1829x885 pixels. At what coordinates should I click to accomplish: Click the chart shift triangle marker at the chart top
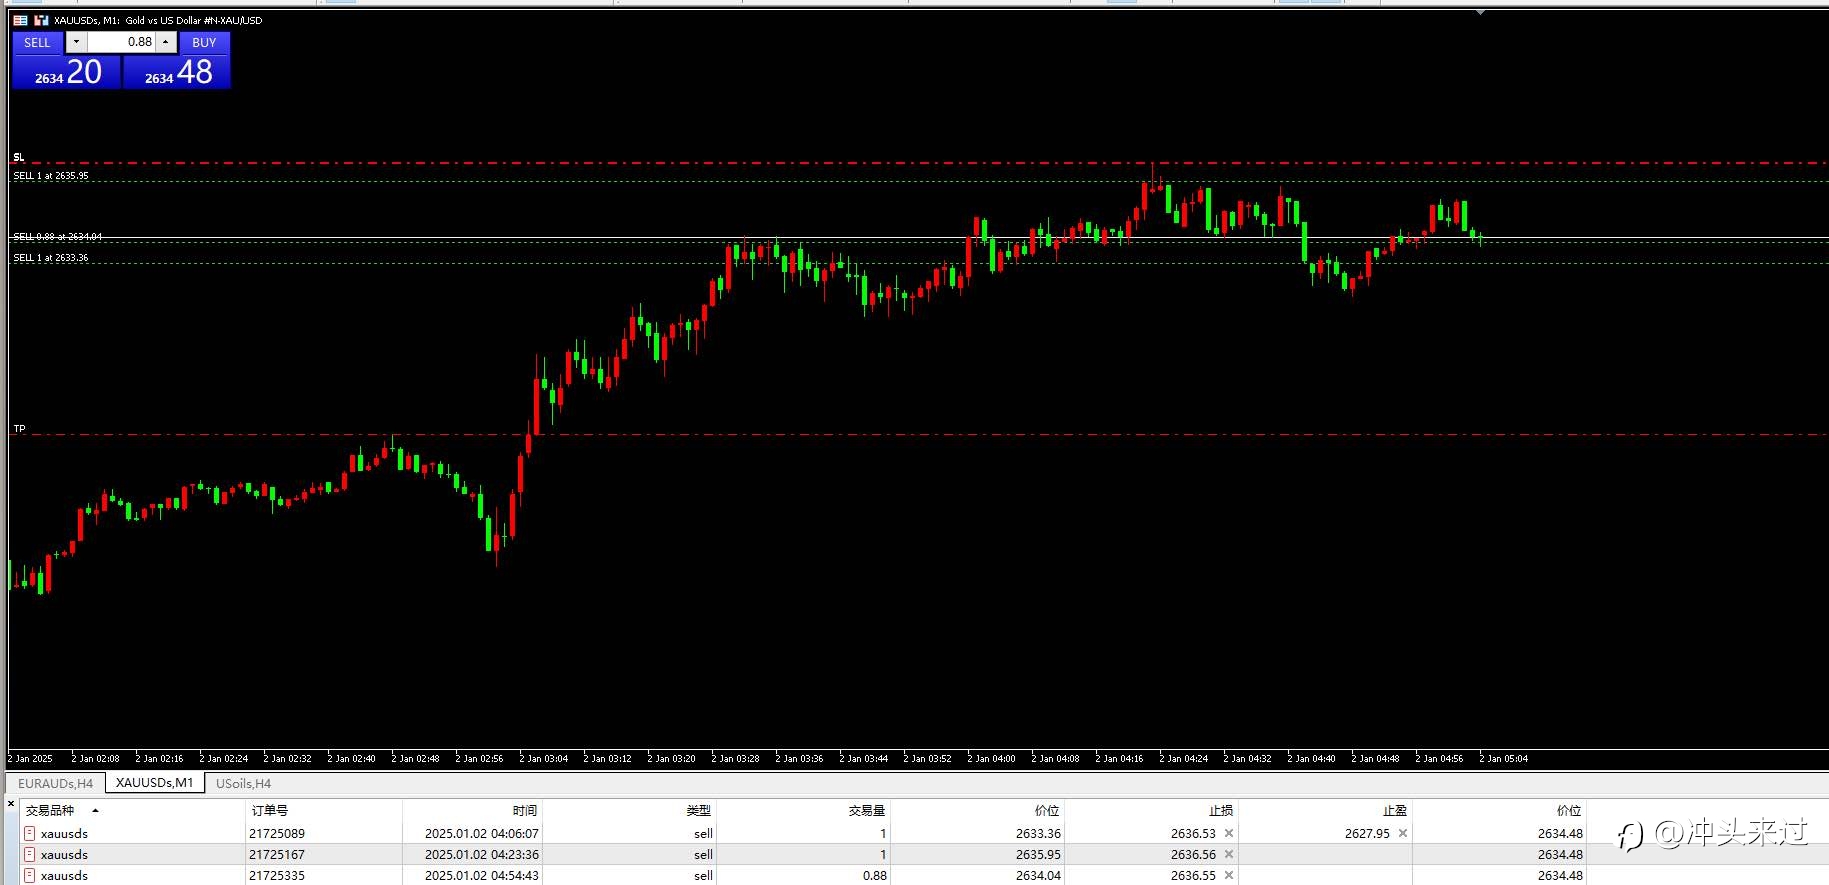[1480, 12]
